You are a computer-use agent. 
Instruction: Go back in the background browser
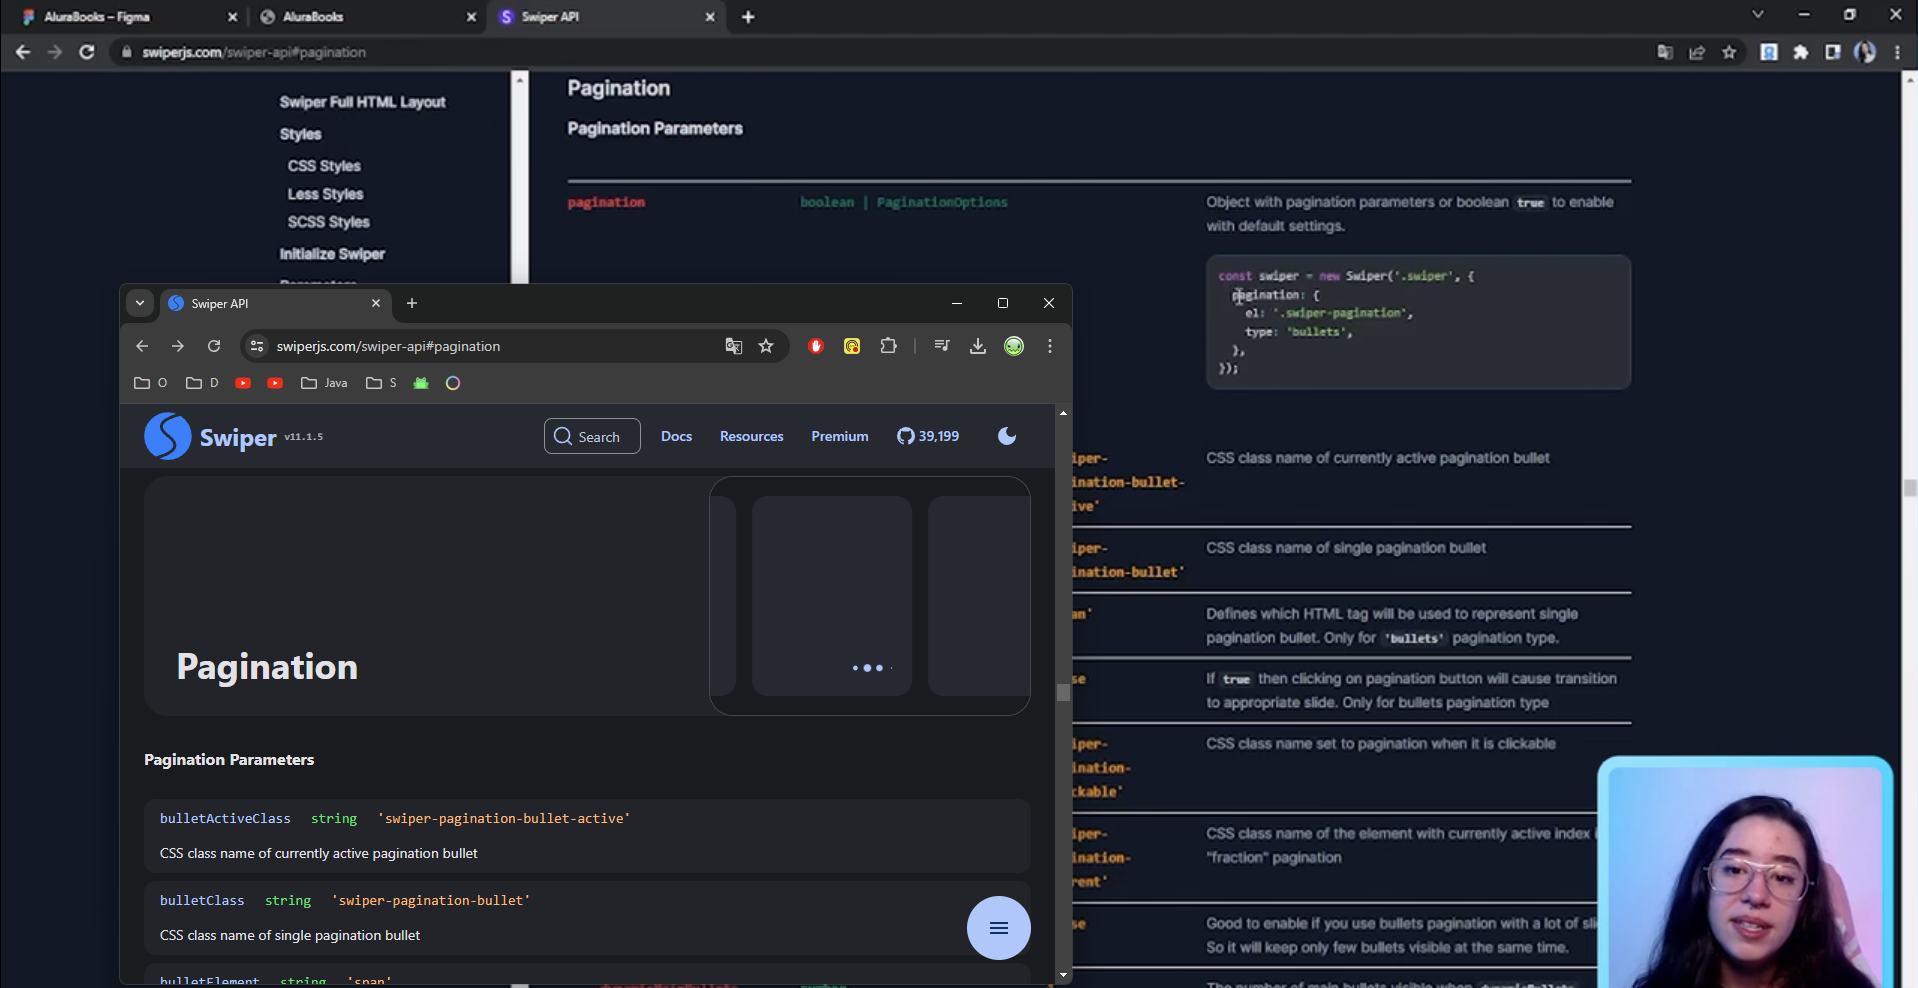click(x=23, y=52)
